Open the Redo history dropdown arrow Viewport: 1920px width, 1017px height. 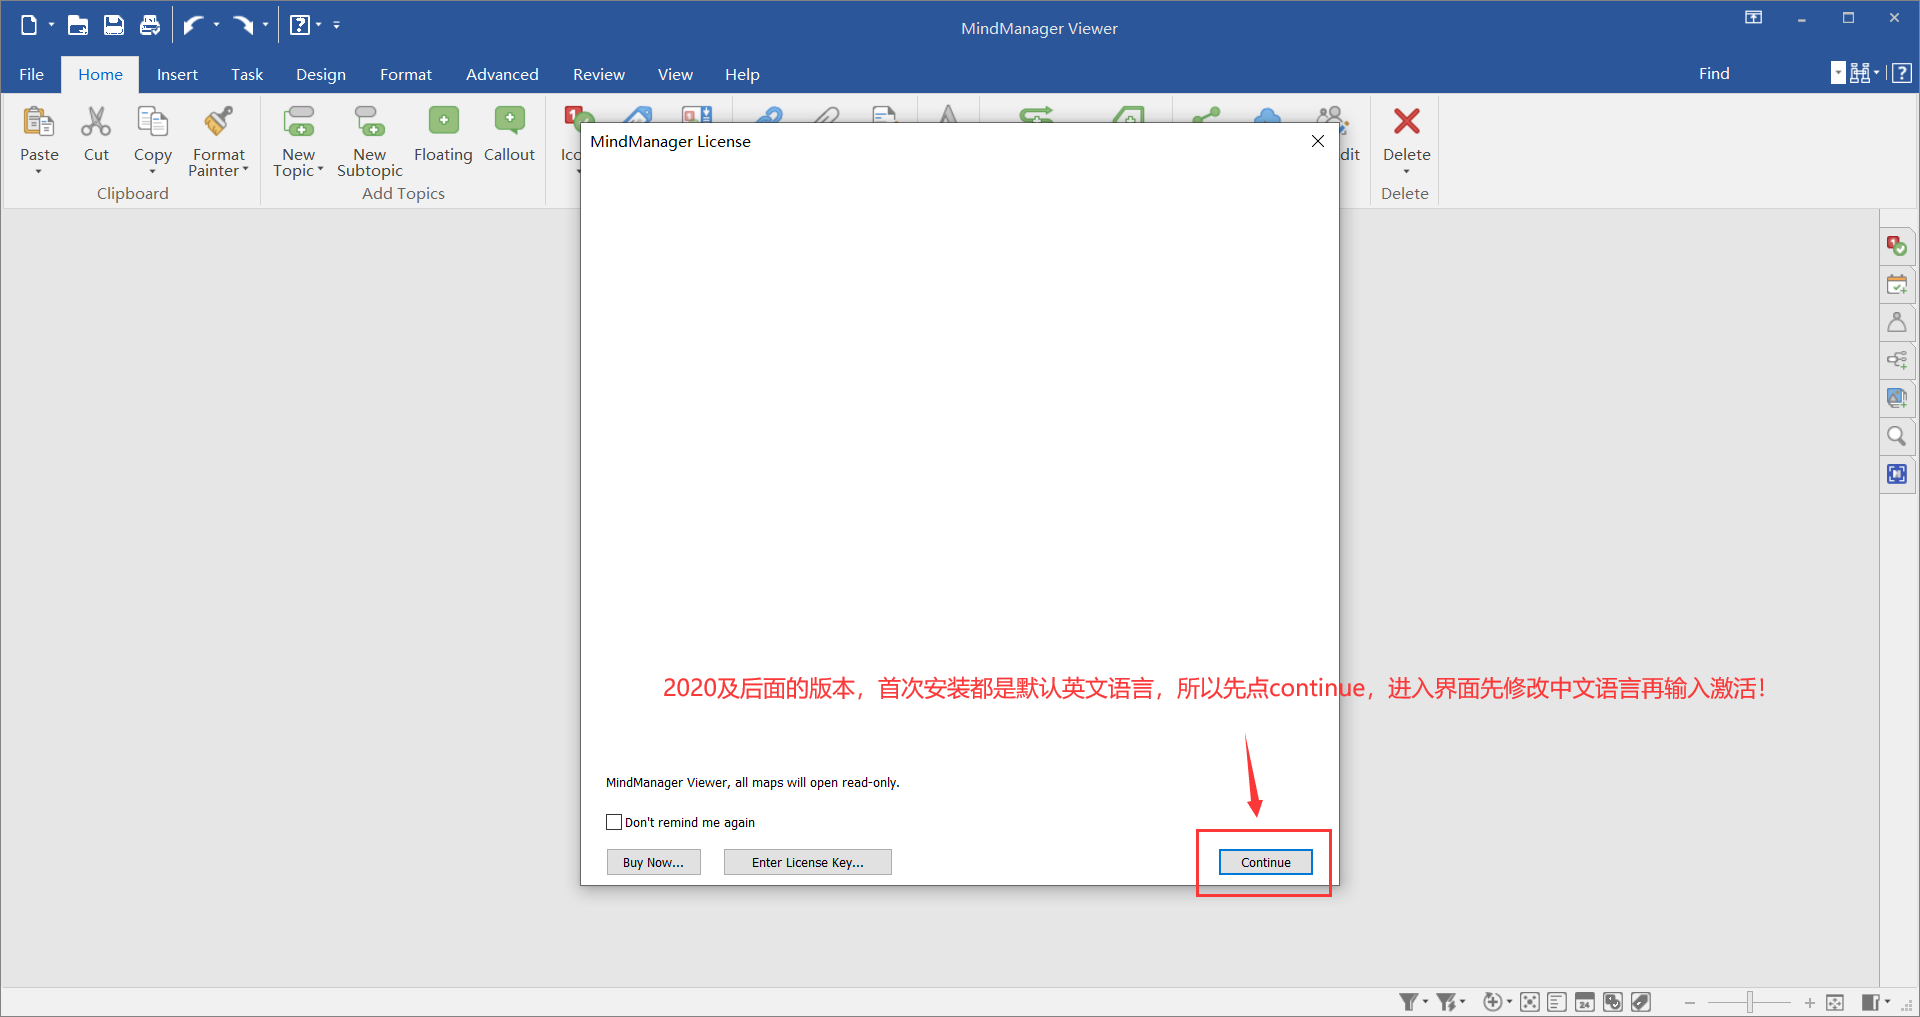[265, 25]
